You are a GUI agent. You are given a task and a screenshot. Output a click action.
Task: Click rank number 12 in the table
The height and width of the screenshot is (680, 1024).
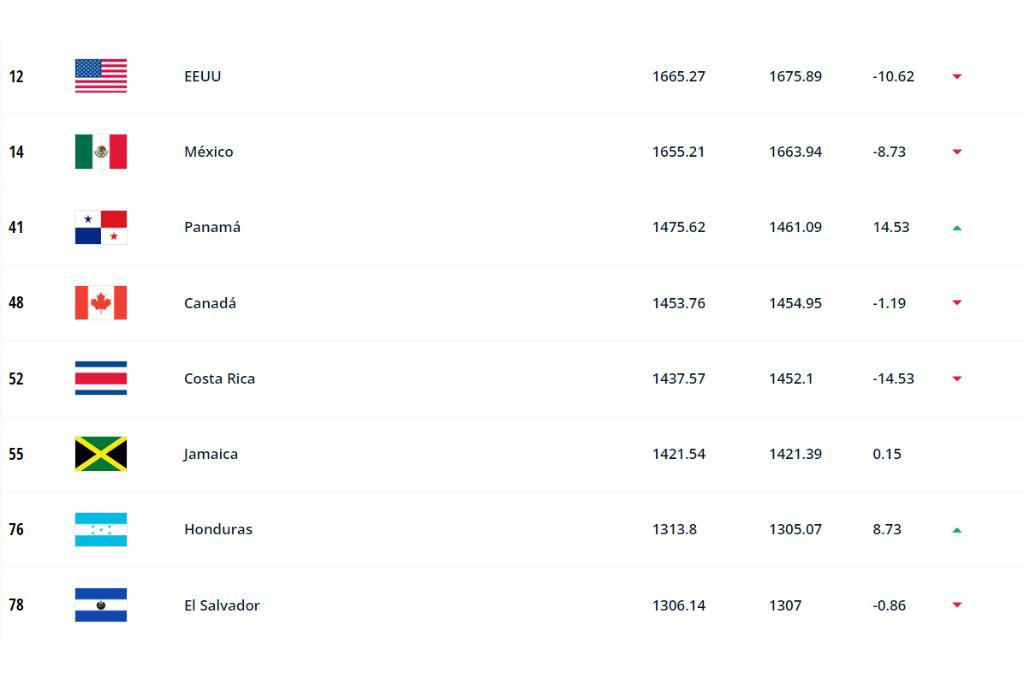16,76
